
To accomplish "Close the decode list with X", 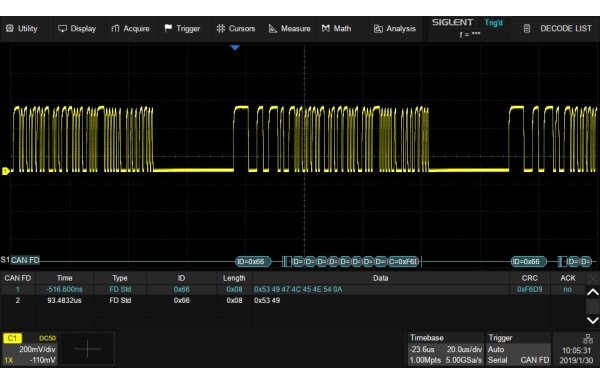I will click(x=593, y=278).
